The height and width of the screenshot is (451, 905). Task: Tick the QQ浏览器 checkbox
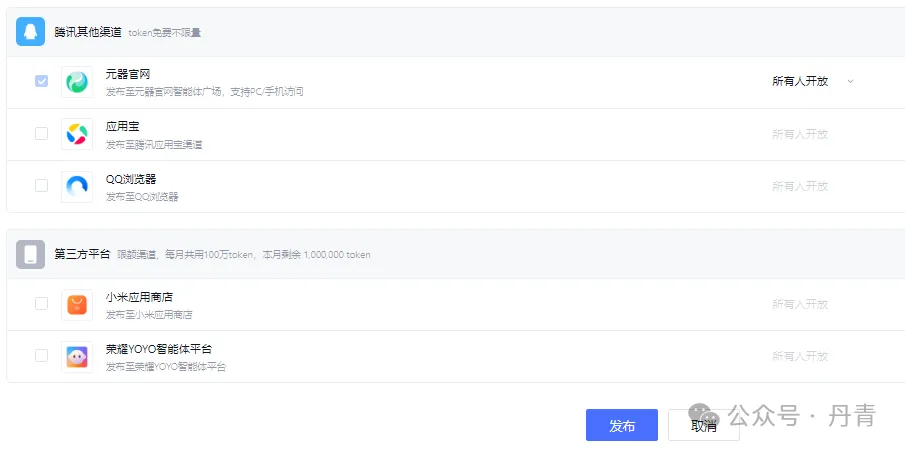click(x=41, y=185)
